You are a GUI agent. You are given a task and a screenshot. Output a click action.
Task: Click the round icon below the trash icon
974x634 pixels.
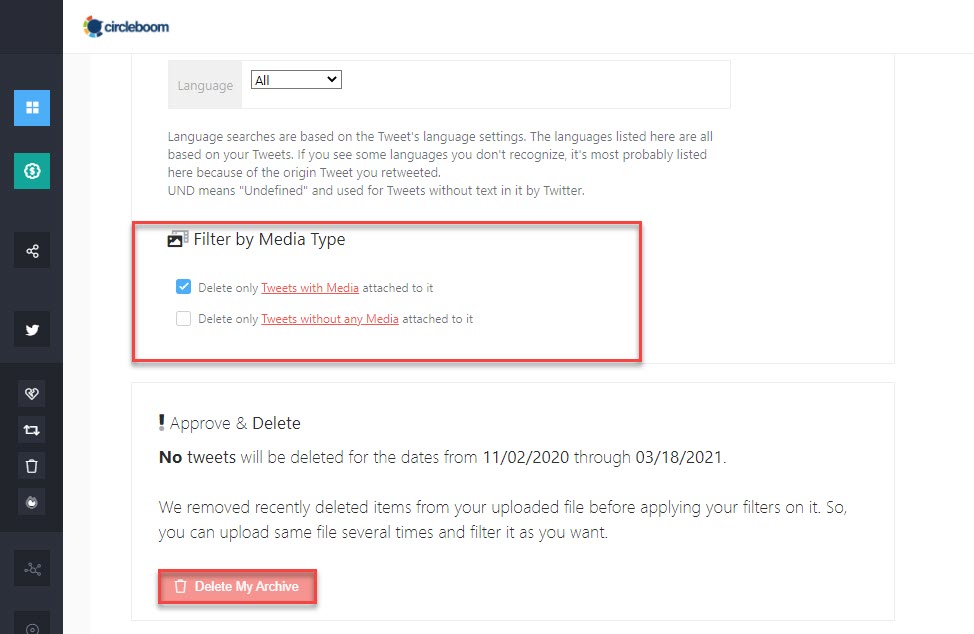coord(32,502)
